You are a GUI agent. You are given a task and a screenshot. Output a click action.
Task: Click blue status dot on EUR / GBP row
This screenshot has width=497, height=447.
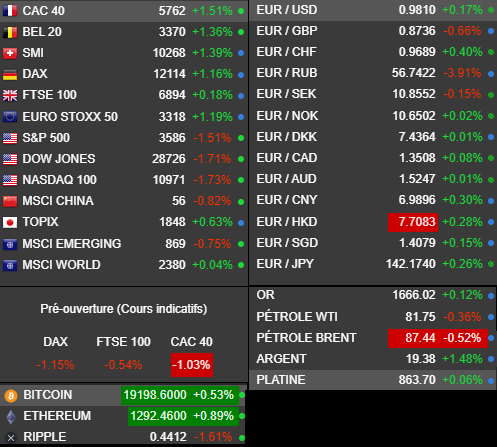491,31
